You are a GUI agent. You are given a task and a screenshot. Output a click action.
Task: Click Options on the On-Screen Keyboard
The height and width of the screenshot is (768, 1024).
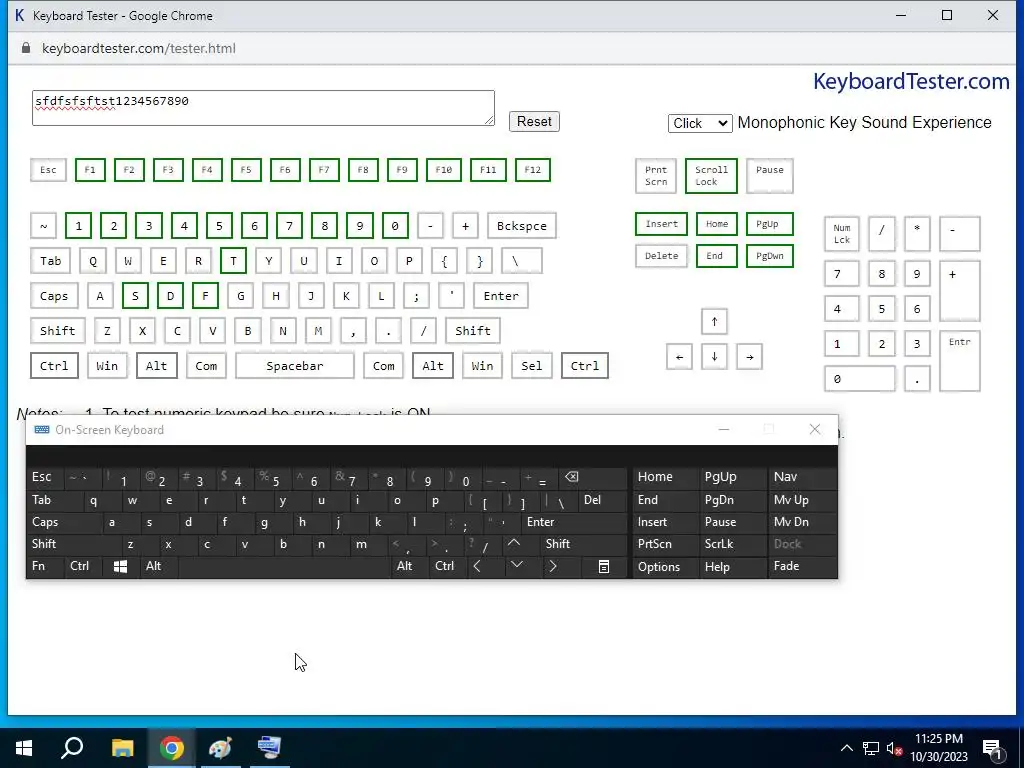pyautogui.click(x=665, y=567)
